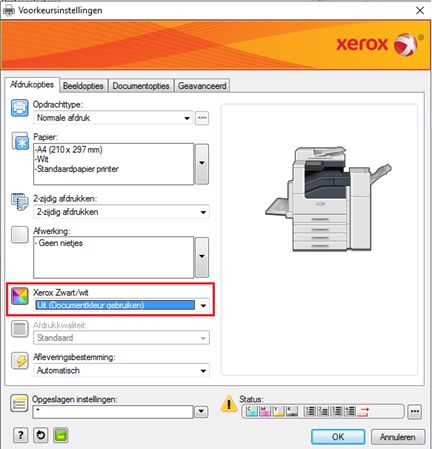
Task: Click the Xerox Zwart/wit color icon
Action: pos(20,296)
